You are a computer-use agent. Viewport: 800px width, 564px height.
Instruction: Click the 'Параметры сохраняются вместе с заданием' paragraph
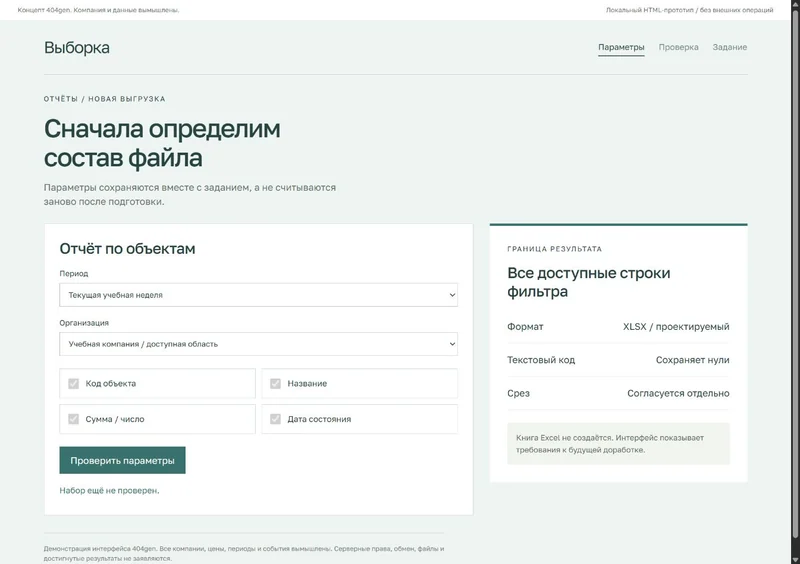190,194
